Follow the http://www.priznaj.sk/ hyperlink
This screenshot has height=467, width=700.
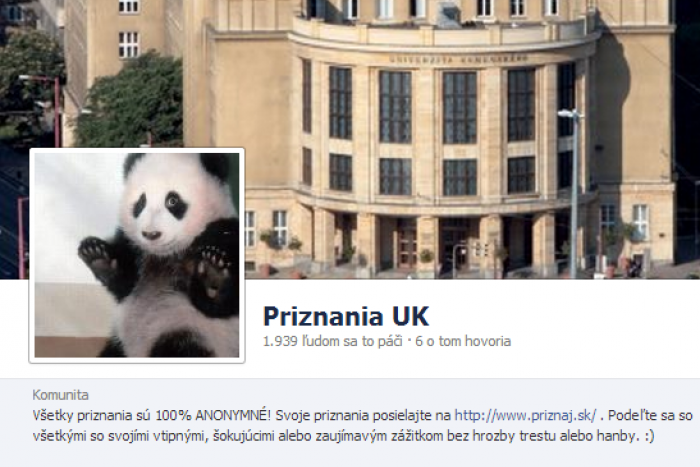(525, 416)
